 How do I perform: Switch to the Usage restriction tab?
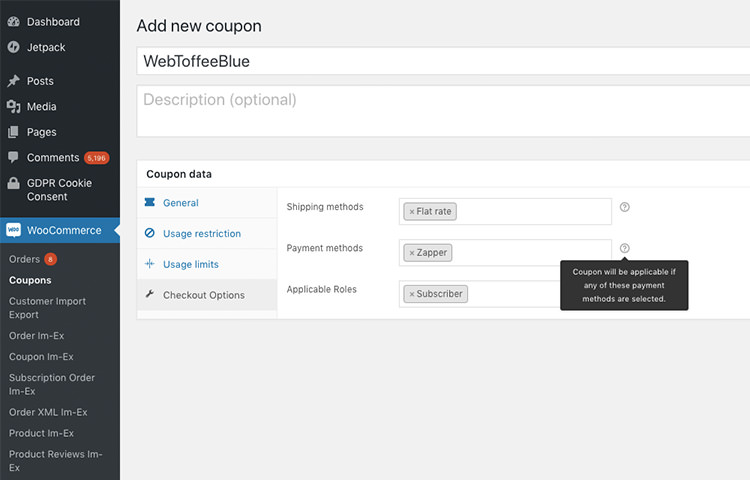pos(207,233)
